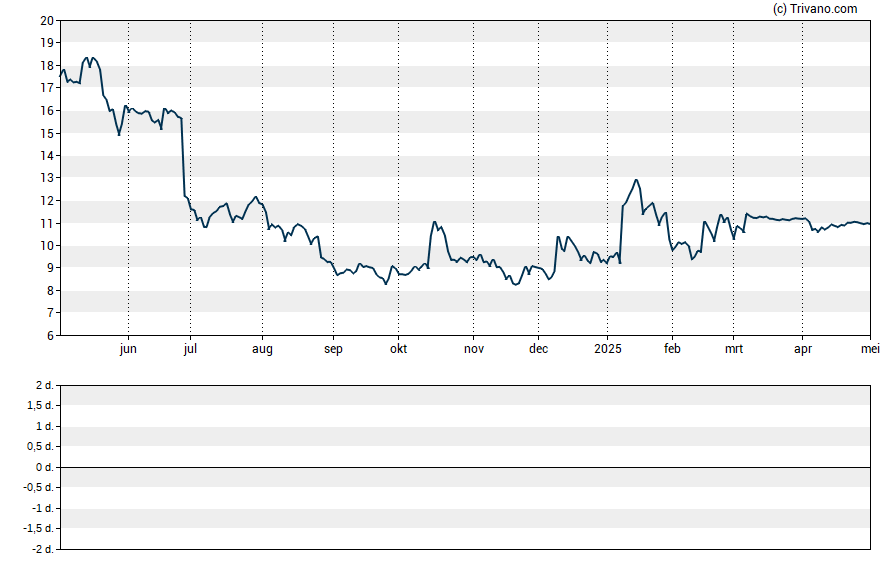Image resolution: width=888 pixels, height=565 pixels.
Task: Click the price axis value 9
Action: tap(50, 268)
